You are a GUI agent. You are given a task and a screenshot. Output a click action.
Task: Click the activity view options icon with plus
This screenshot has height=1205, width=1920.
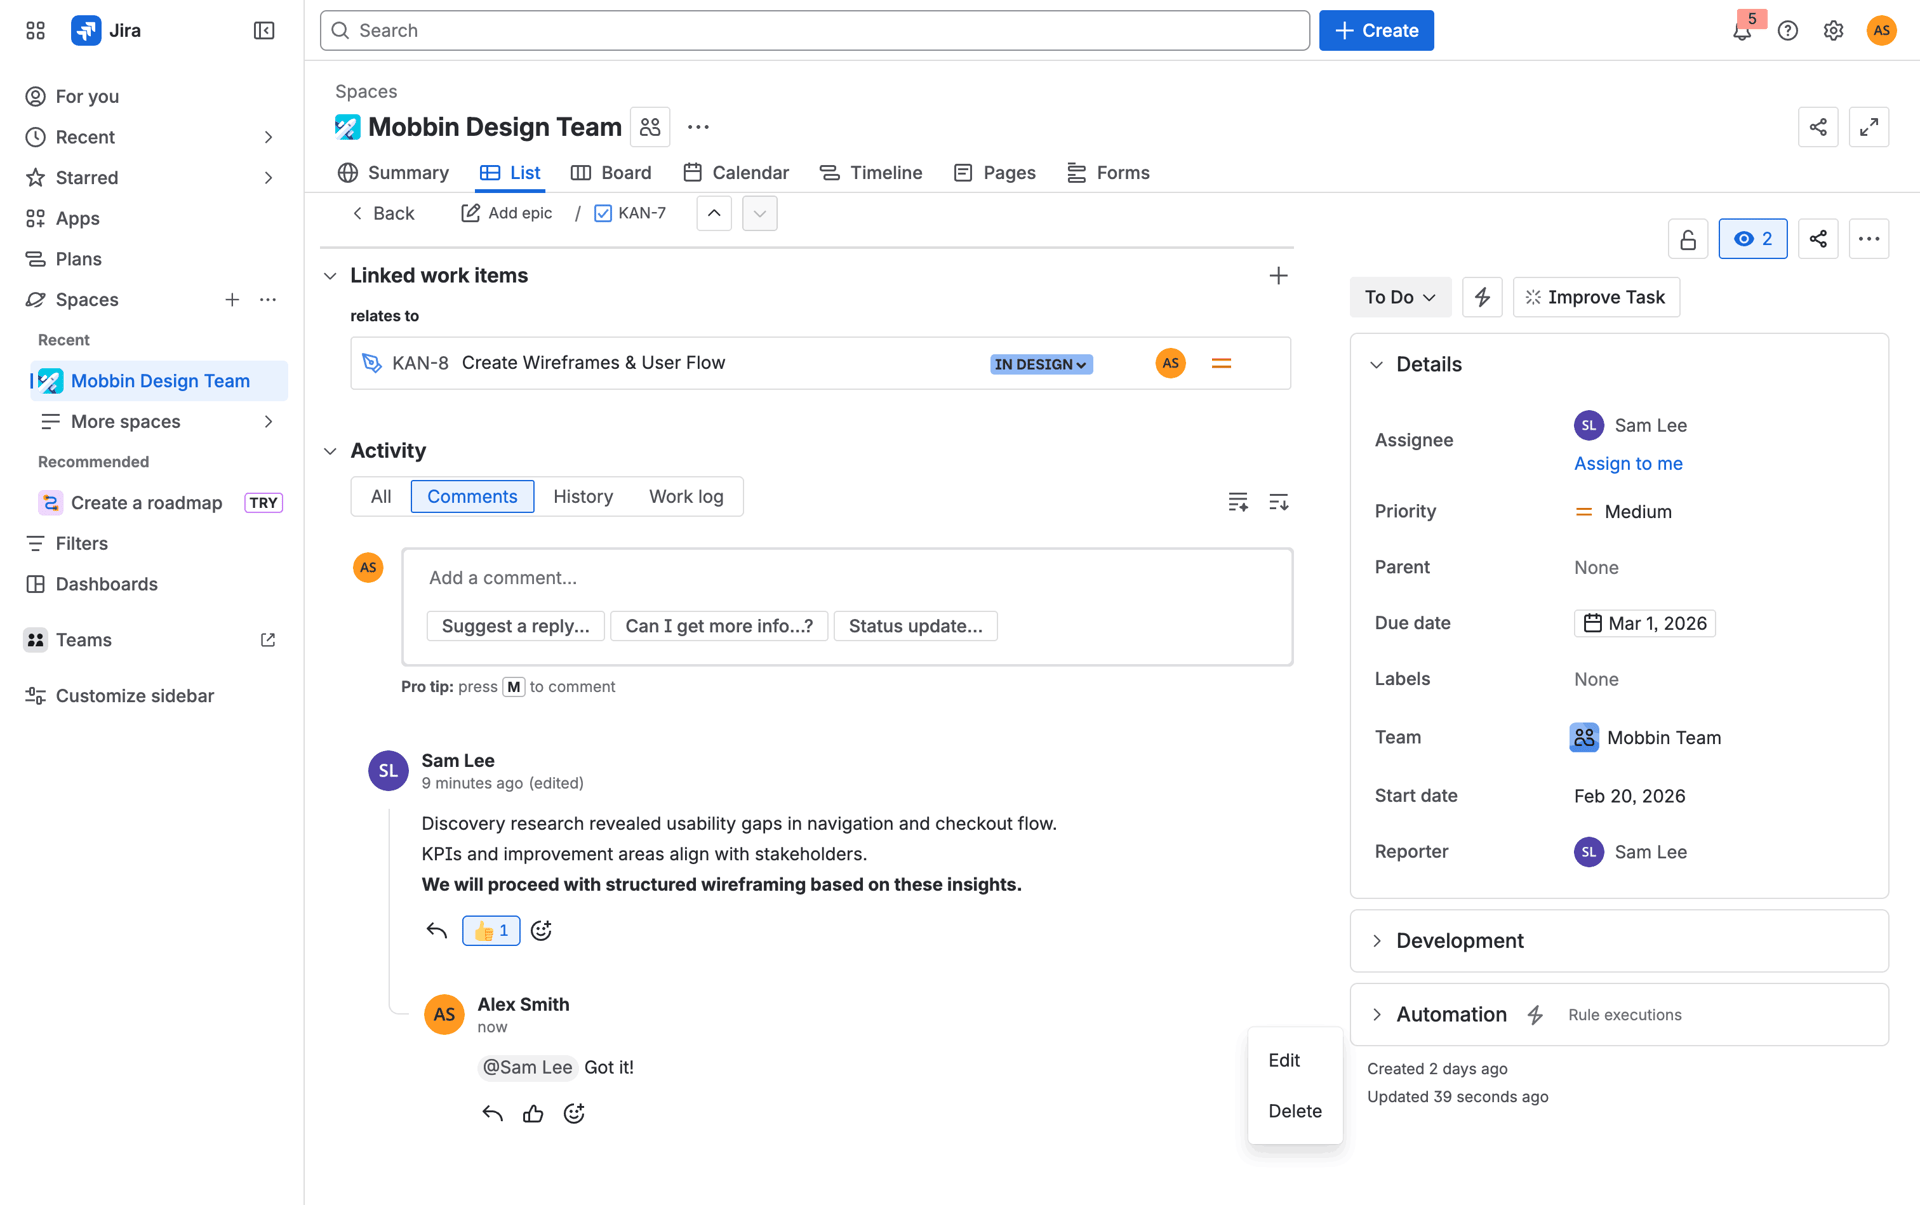pos(1238,502)
